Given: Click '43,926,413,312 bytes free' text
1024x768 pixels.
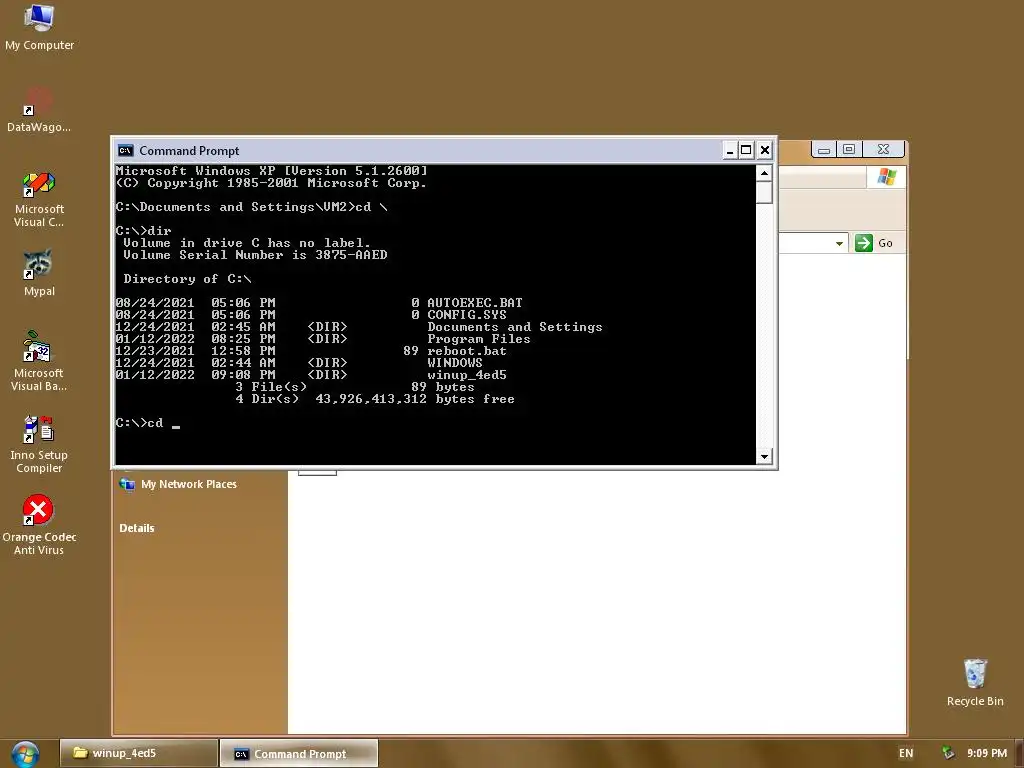Looking at the screenshot, I should [415, 399].
